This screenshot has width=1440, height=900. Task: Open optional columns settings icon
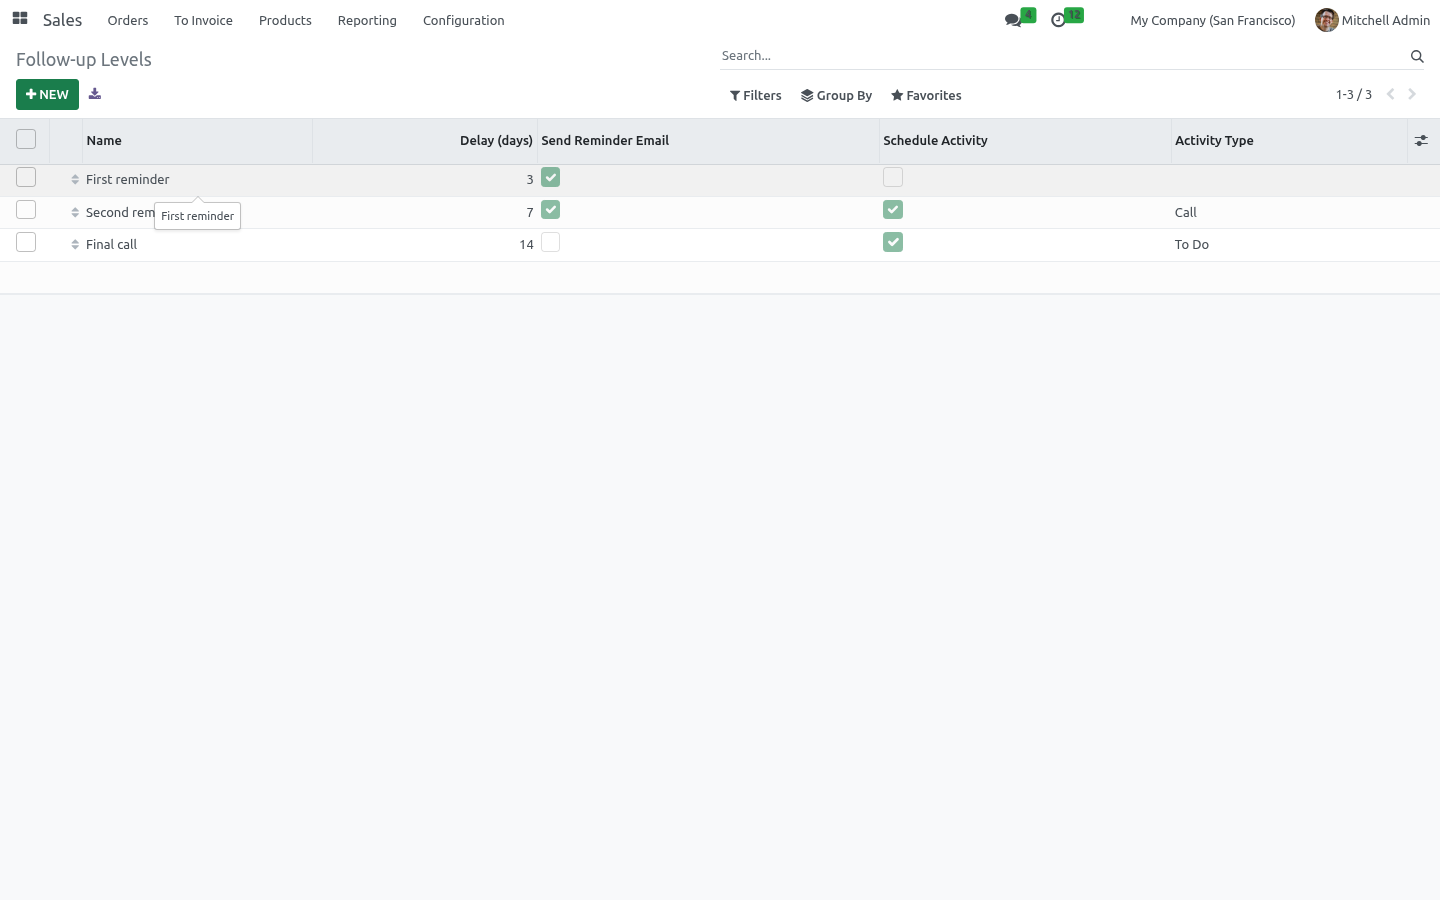point(1421,141)
